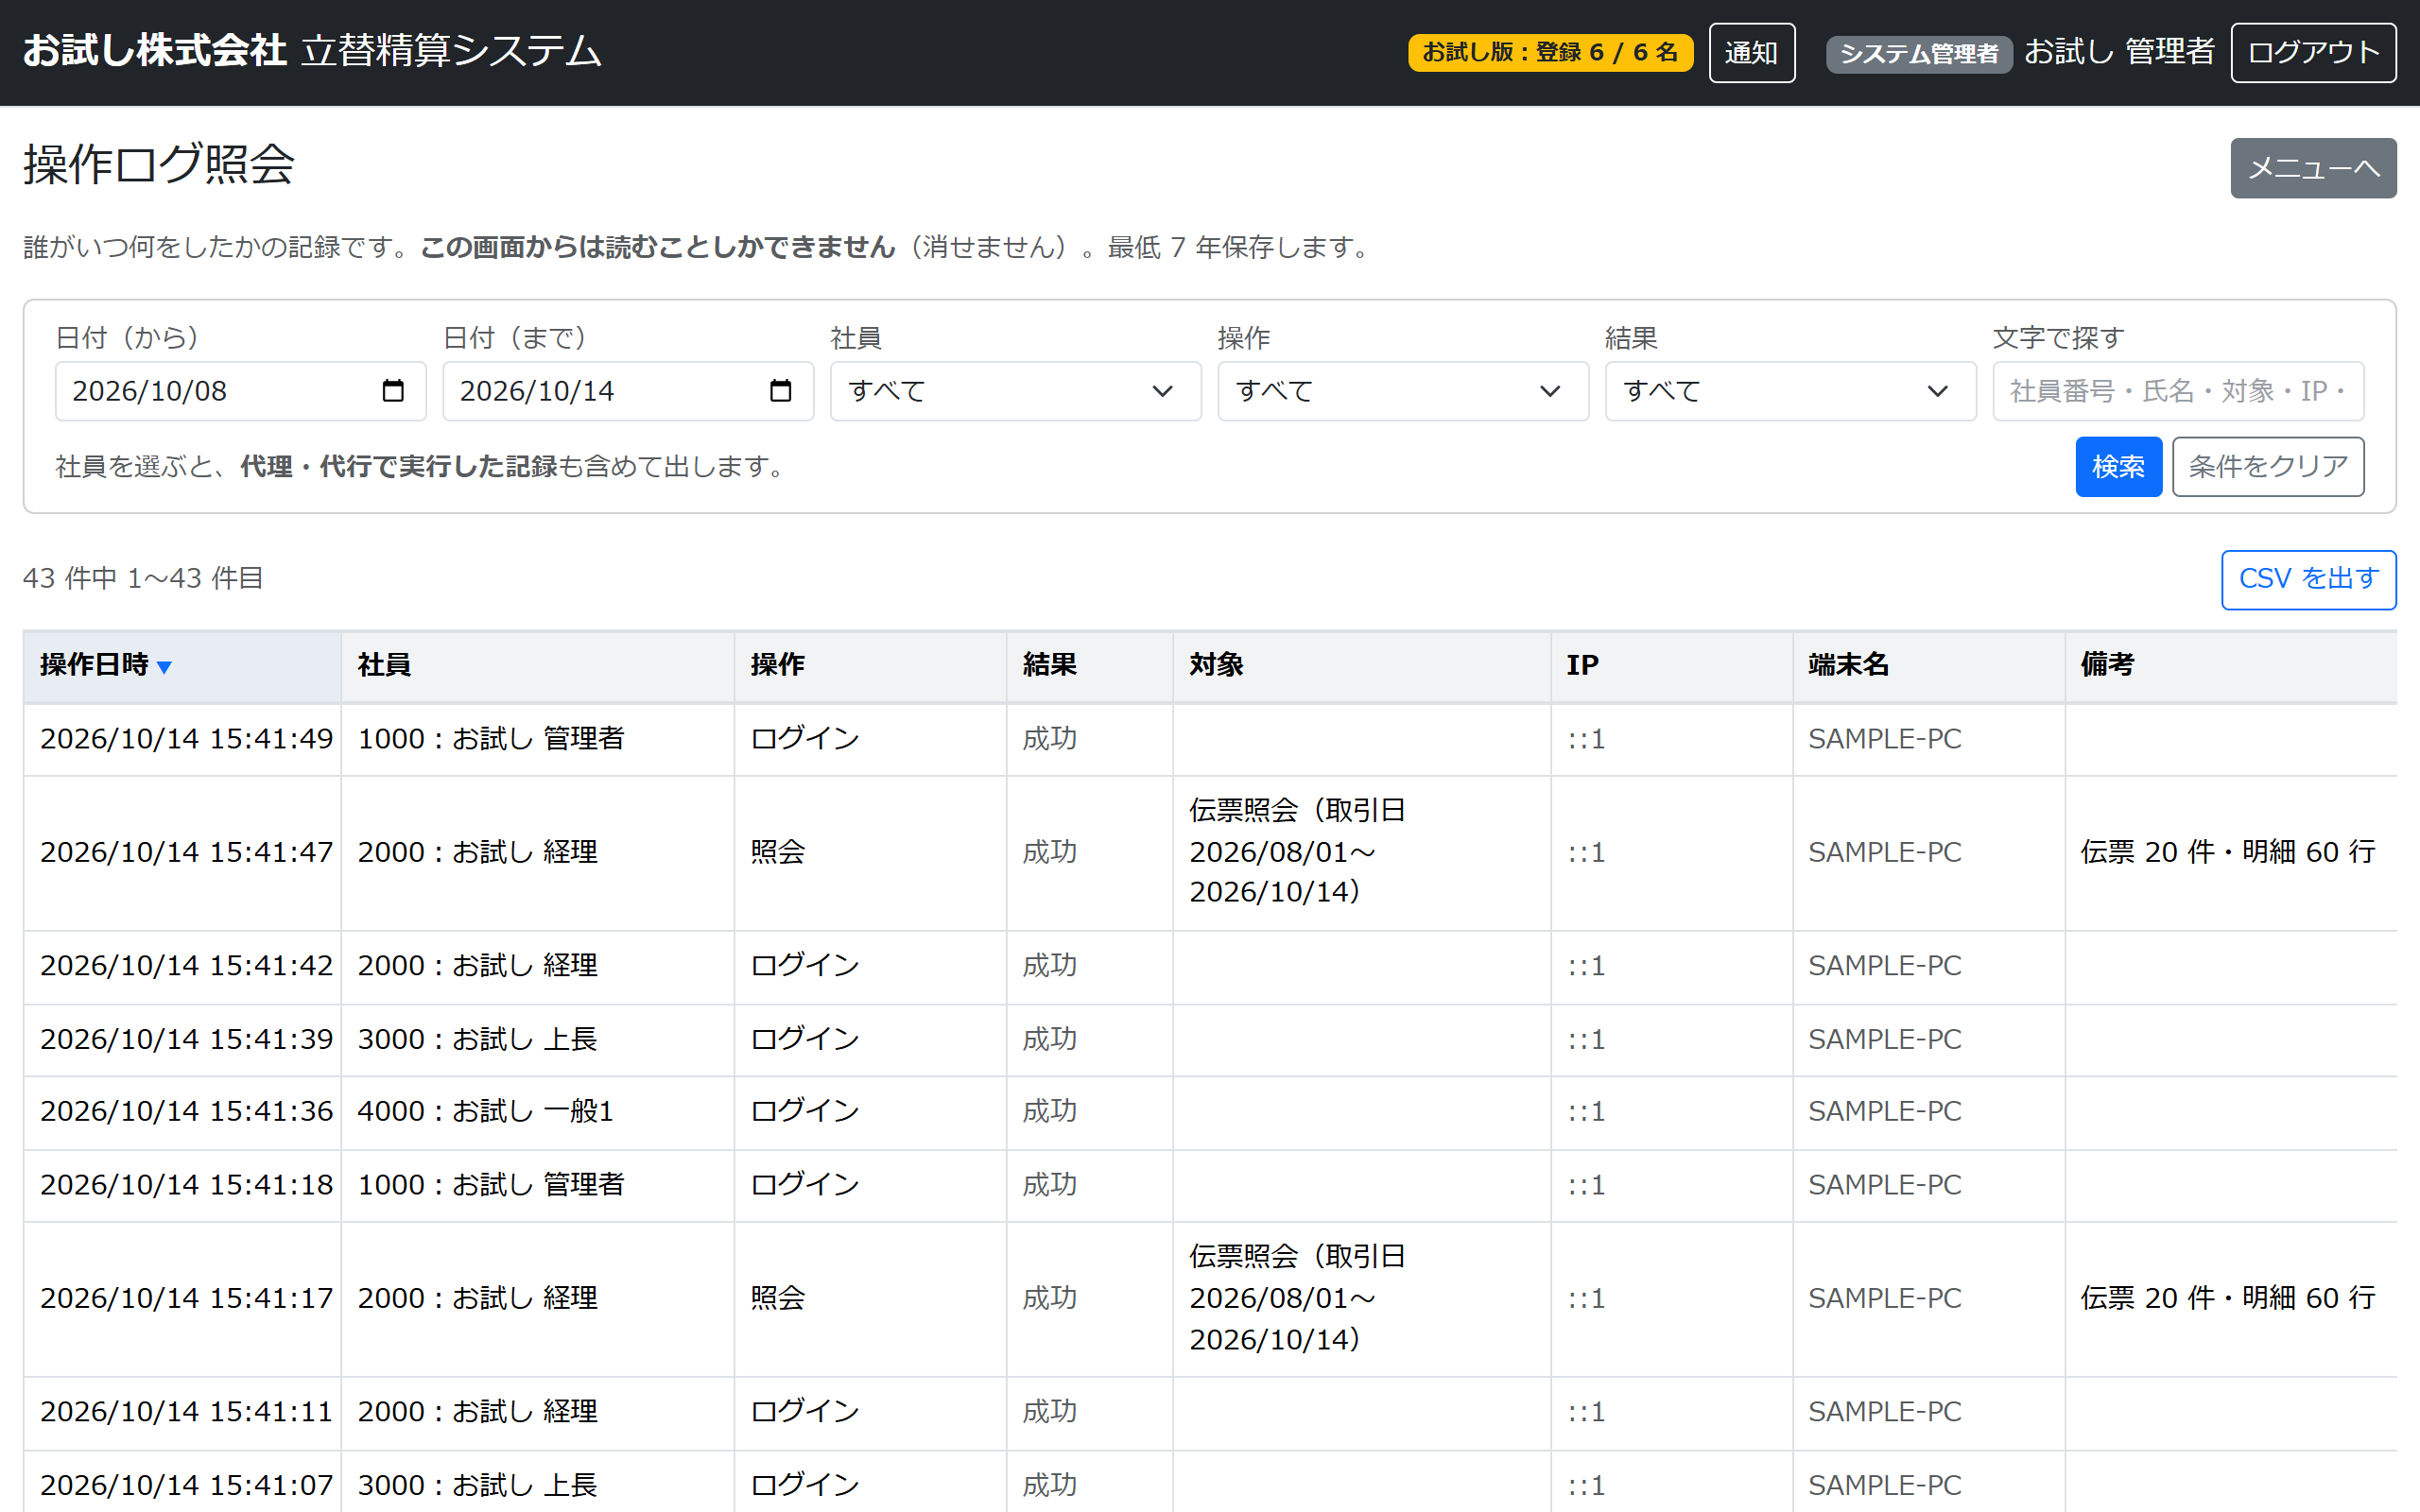The height and width of the screenshot is (1512, 2420).
Task: Click the 検索 button
Action: (x=2118, y=467)
